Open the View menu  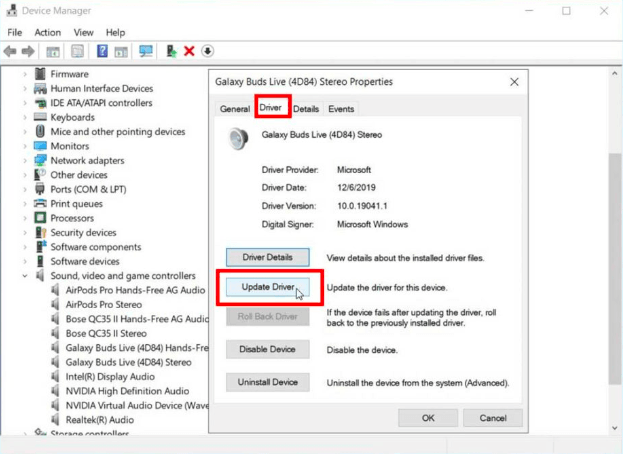[x=83, y=33]
